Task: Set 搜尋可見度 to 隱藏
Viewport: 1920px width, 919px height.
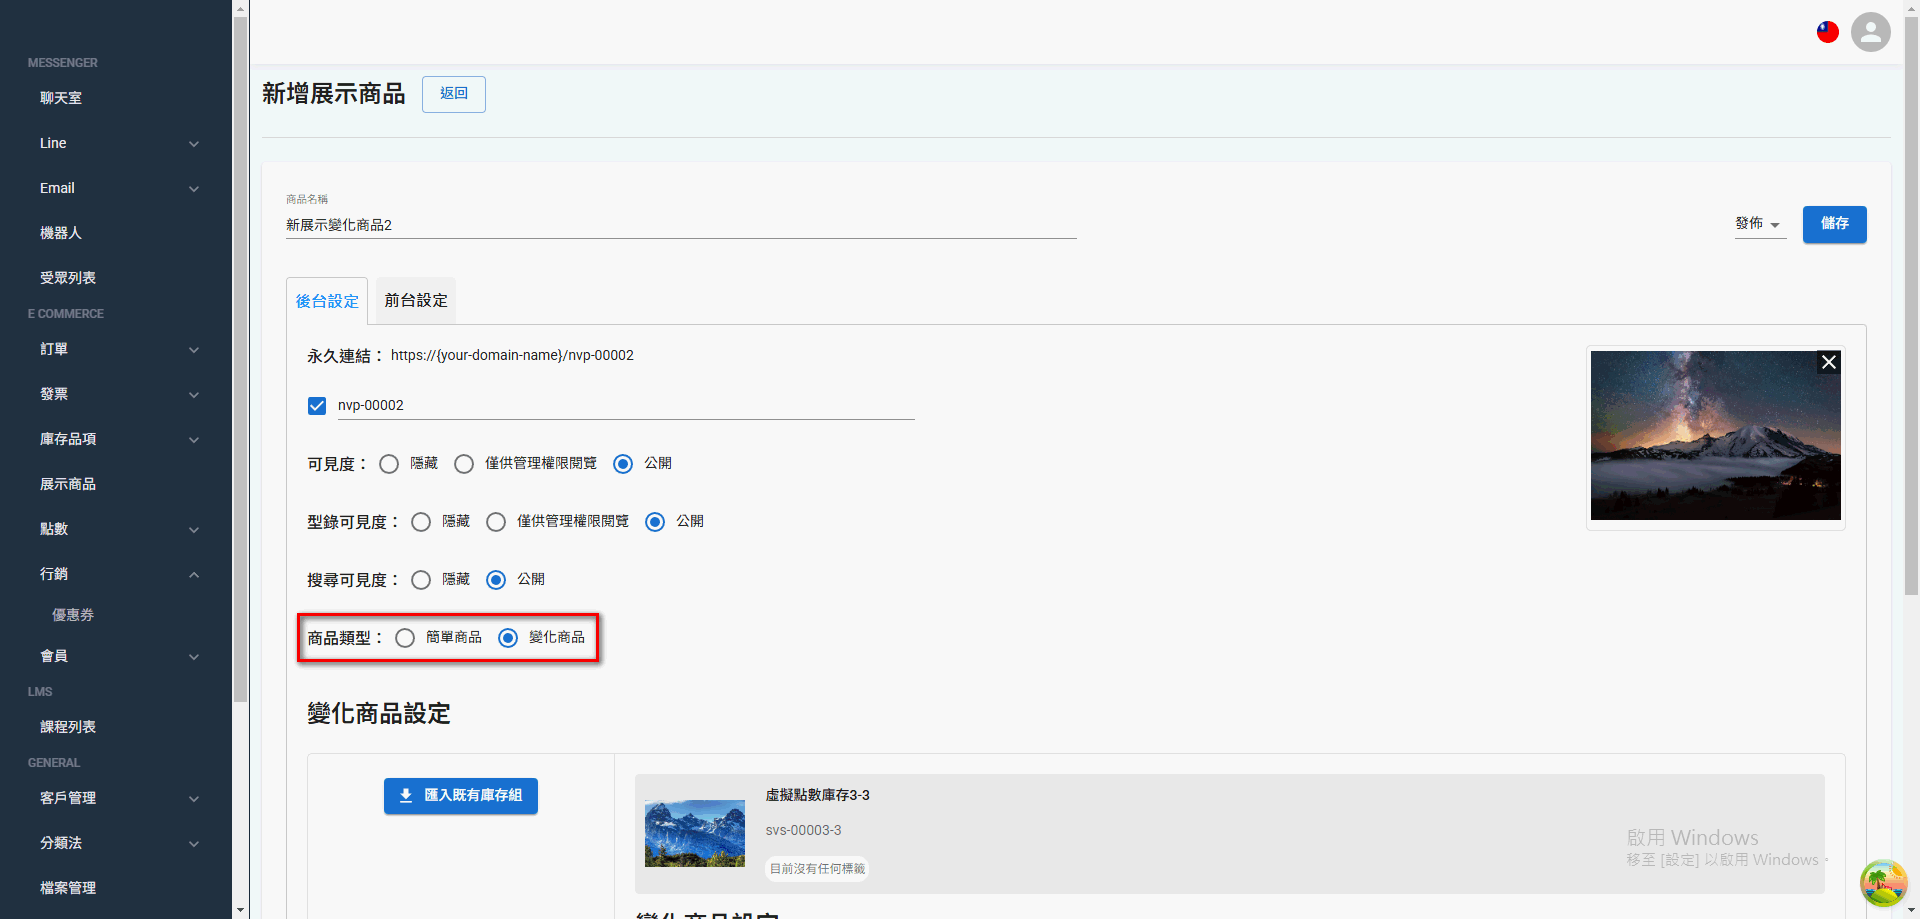Action: pyautogui.click(x=421, y=580)
